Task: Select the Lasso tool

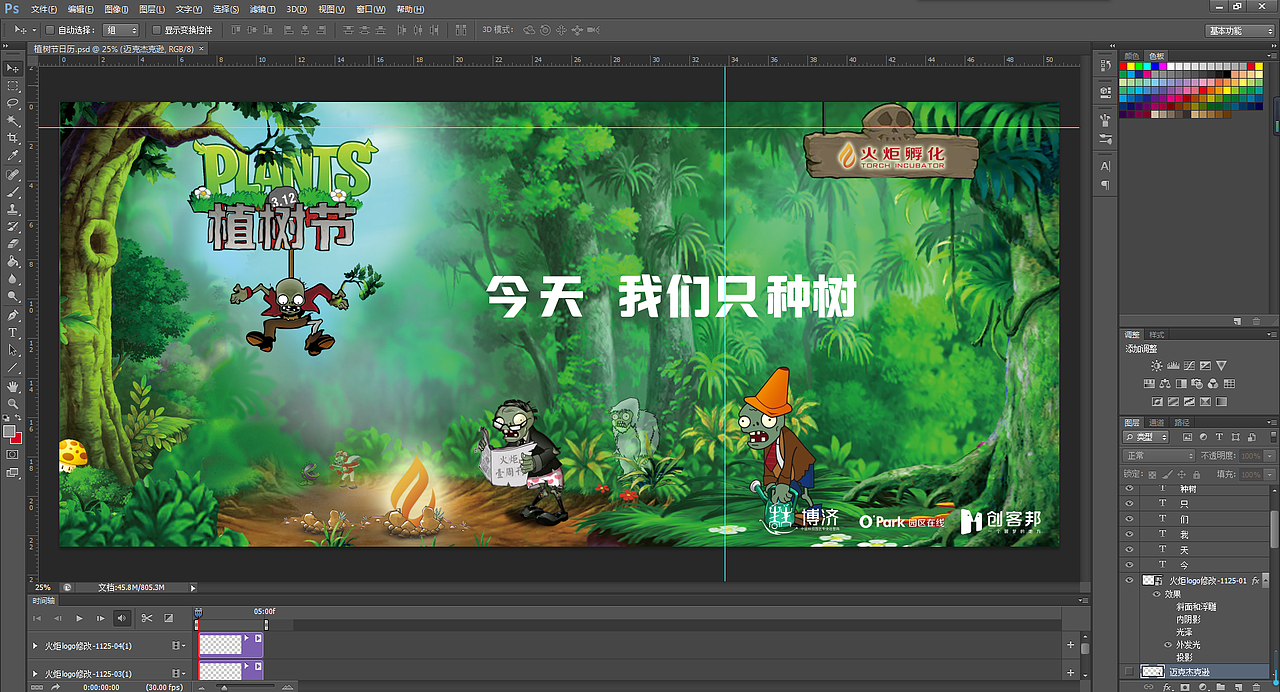Action: point(13,103)
